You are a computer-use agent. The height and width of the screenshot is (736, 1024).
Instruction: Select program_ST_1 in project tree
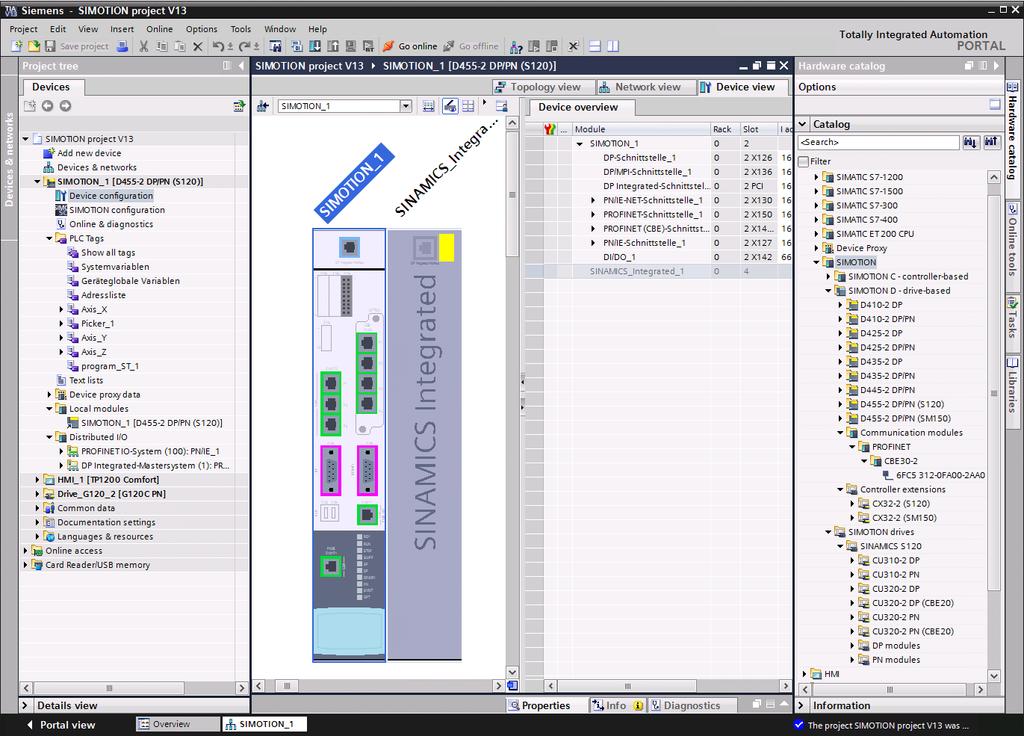coord(109,366)
